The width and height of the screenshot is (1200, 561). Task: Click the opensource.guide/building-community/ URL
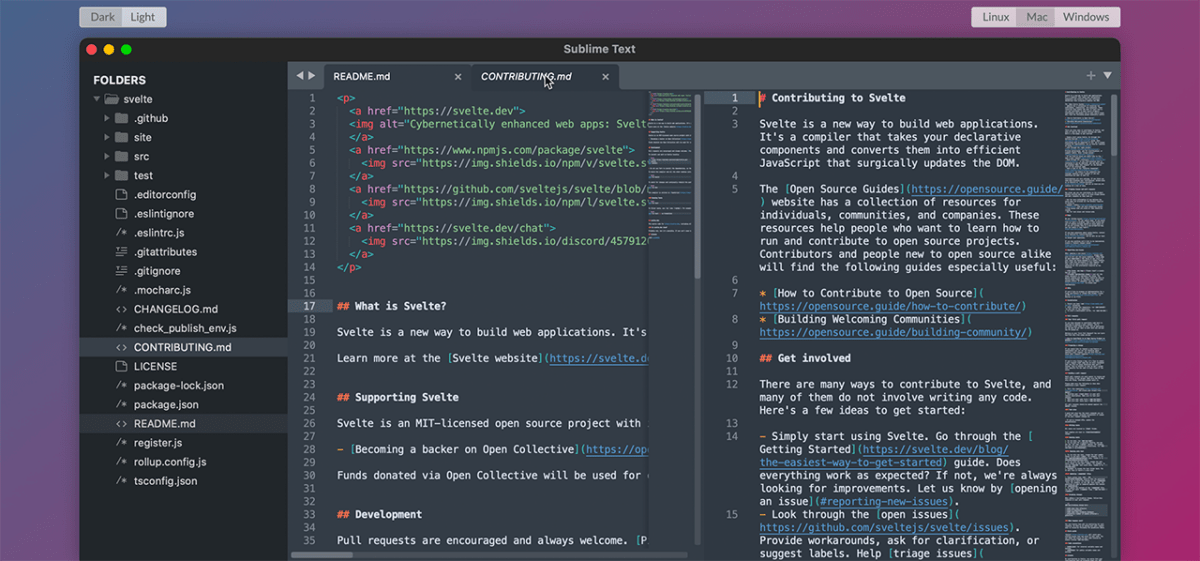click(x=895, y=332)
